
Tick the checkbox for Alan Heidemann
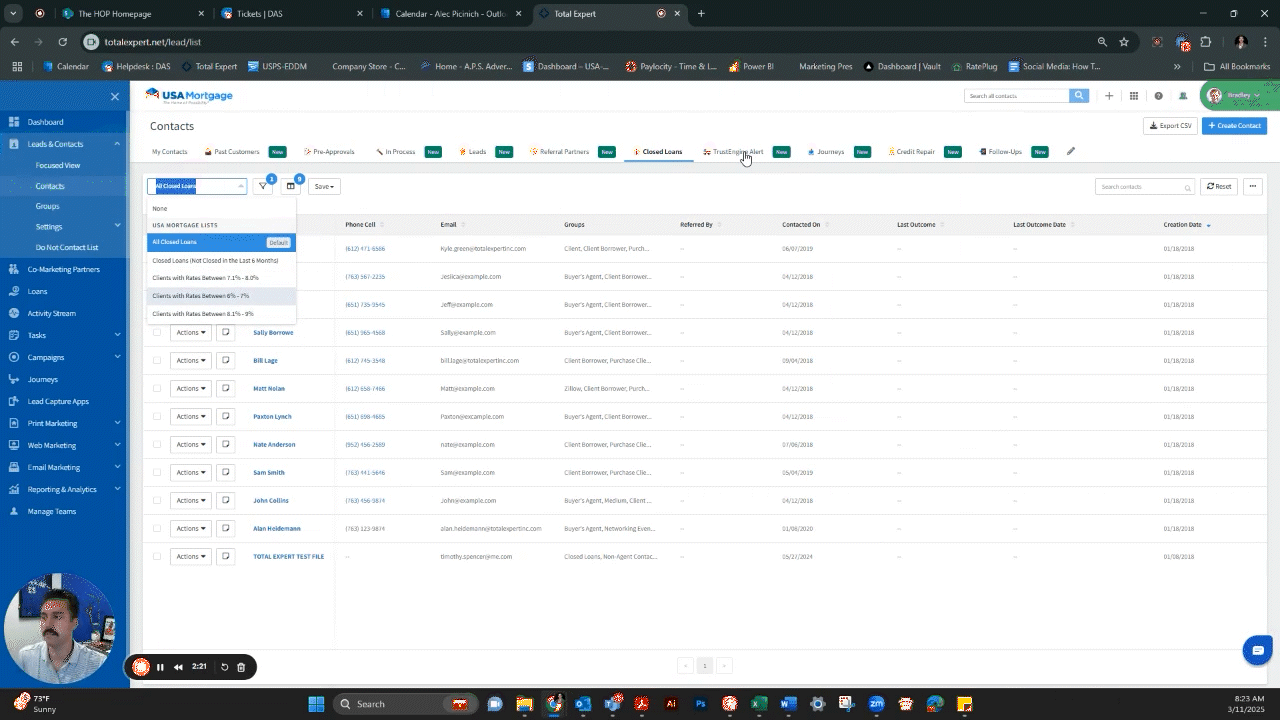pos(157,528)
